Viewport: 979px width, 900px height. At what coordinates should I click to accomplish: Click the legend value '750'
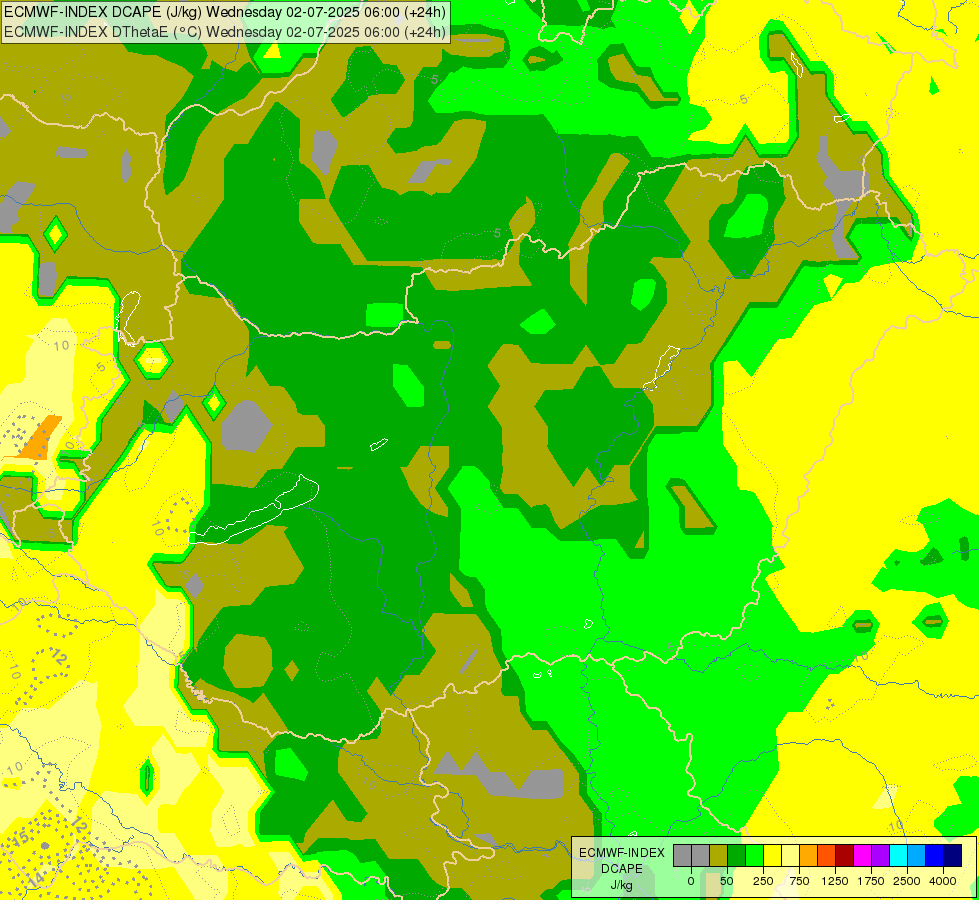pos(799,881)
